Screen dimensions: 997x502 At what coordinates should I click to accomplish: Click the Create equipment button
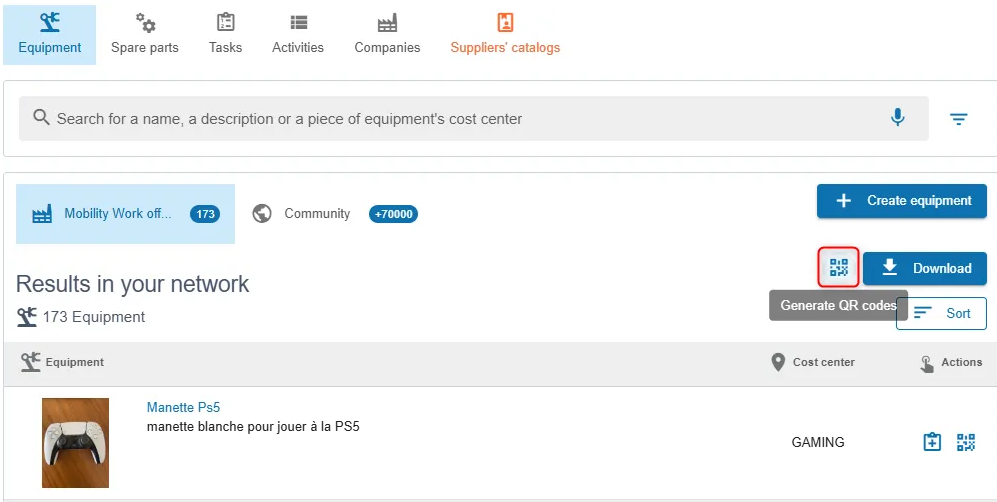902,201
